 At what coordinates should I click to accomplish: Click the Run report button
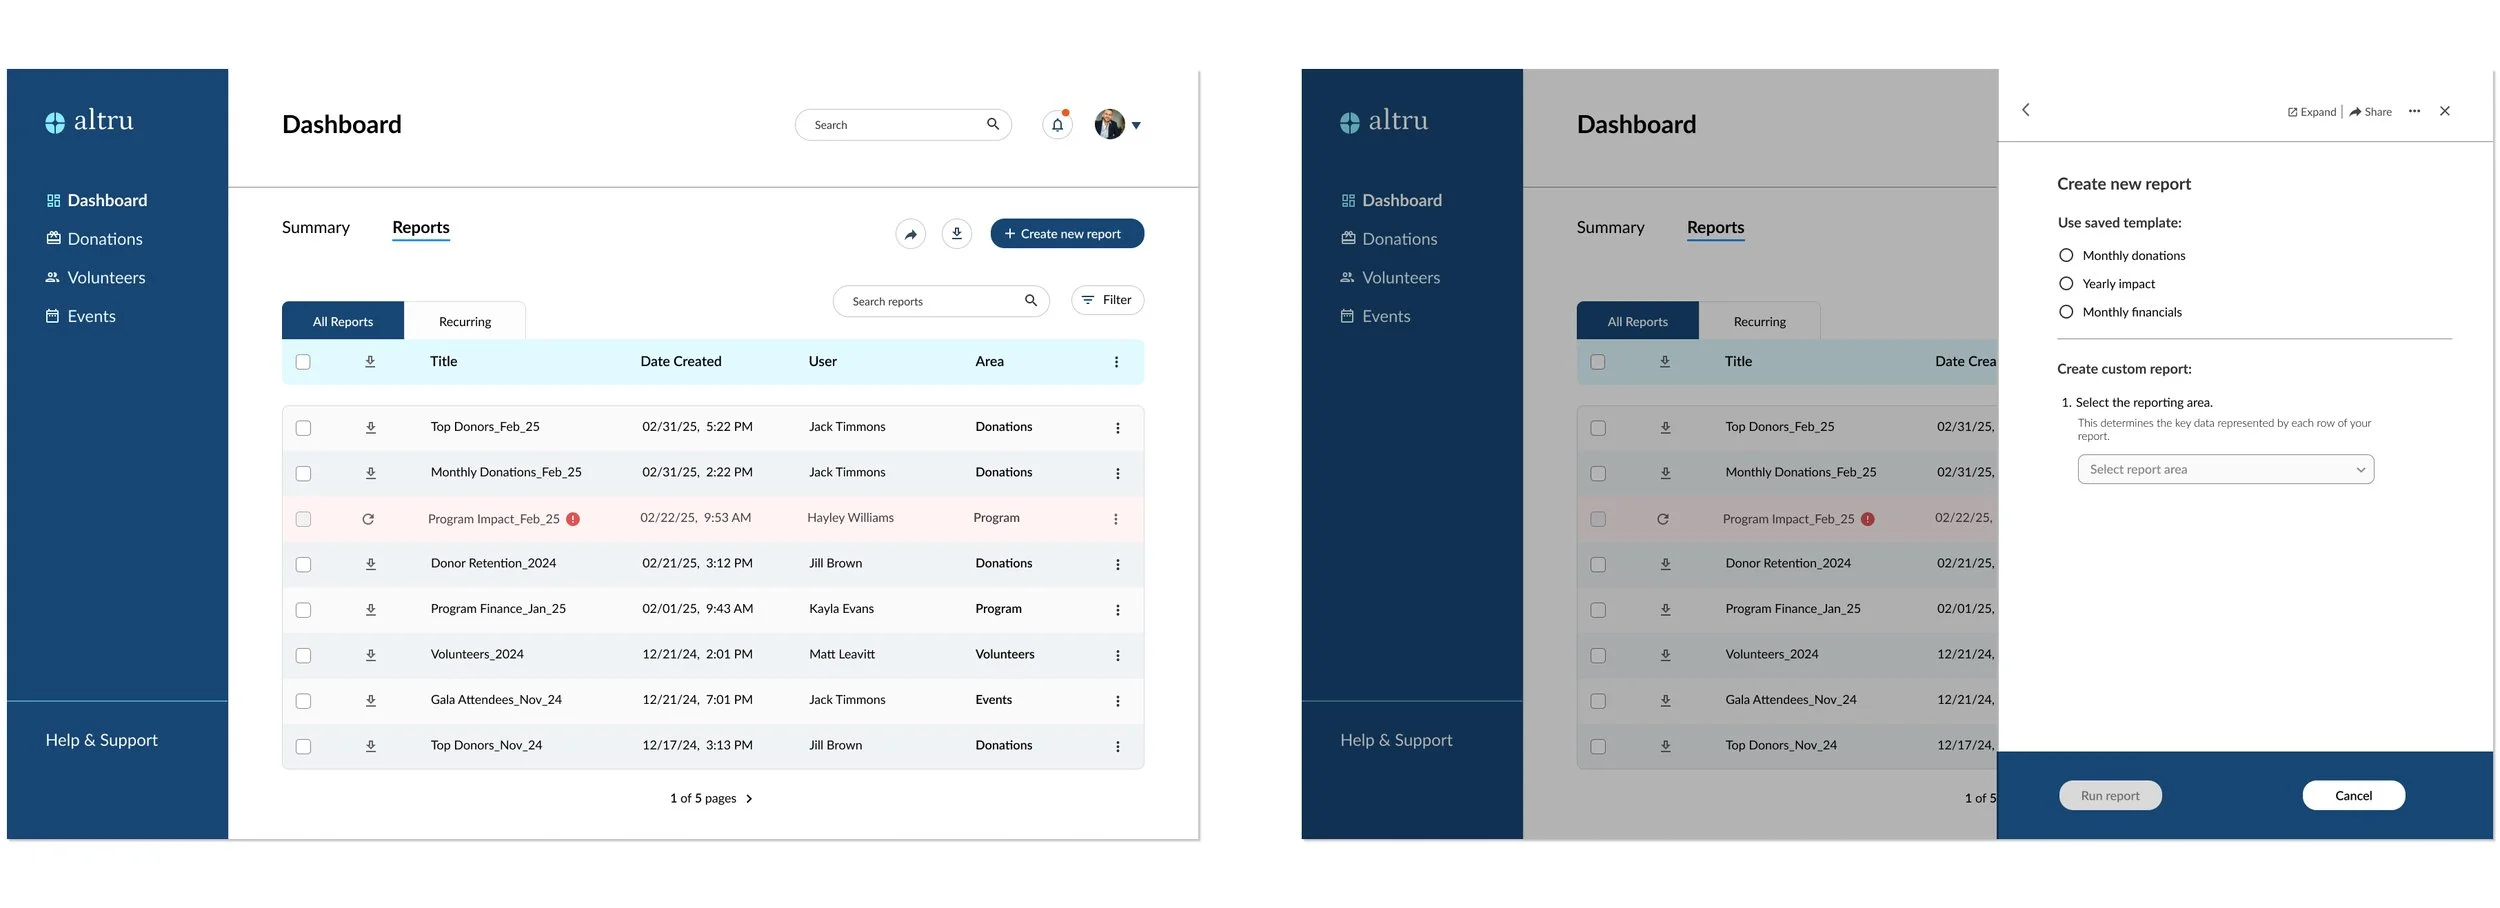[x=2110, y=795]
